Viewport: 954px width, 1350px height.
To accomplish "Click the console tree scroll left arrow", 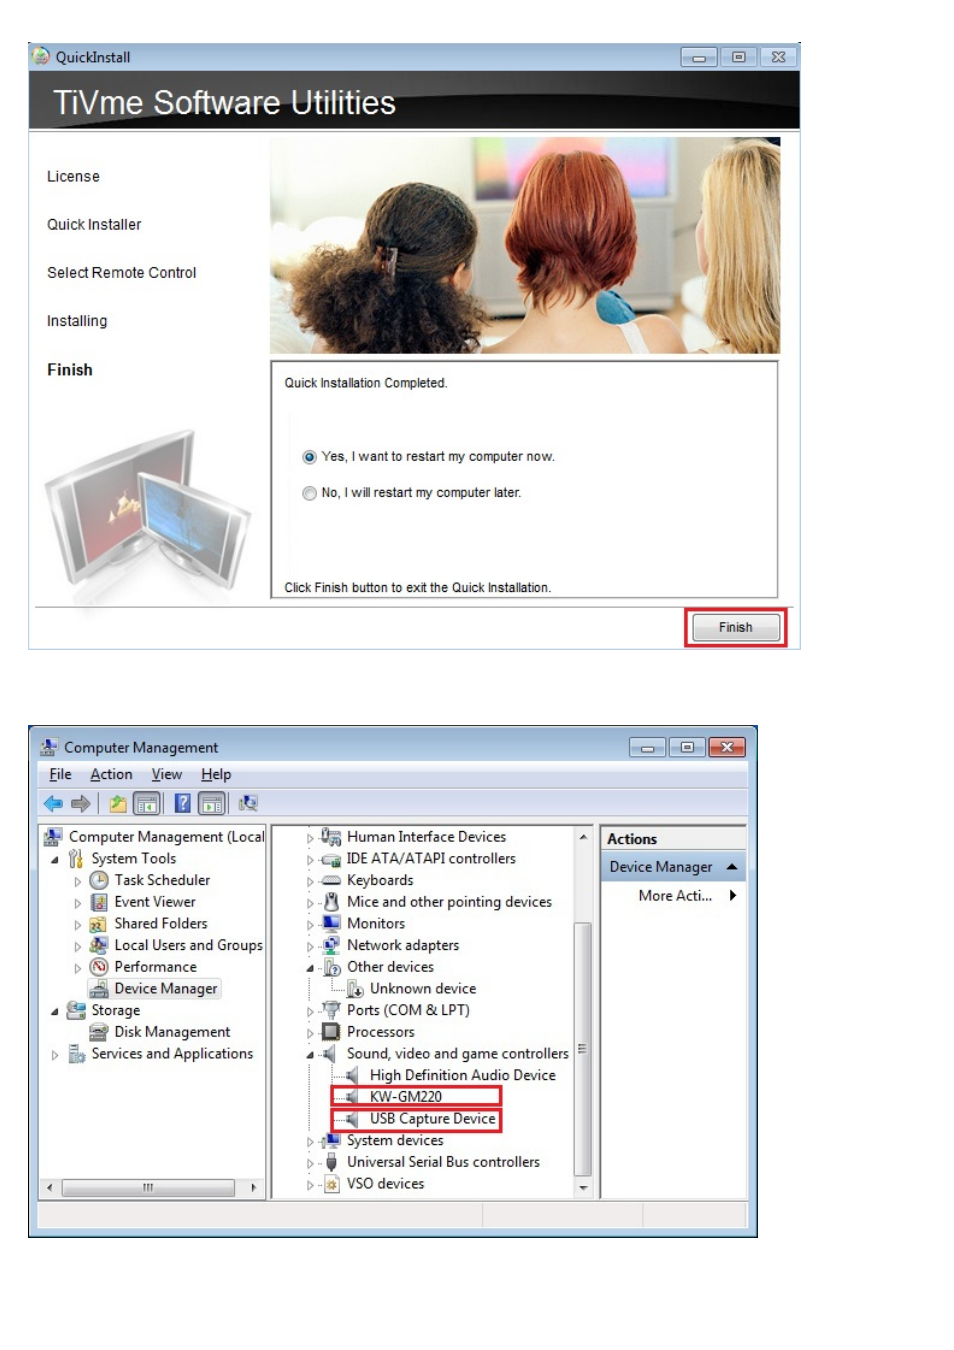I will click(49, 1188).
